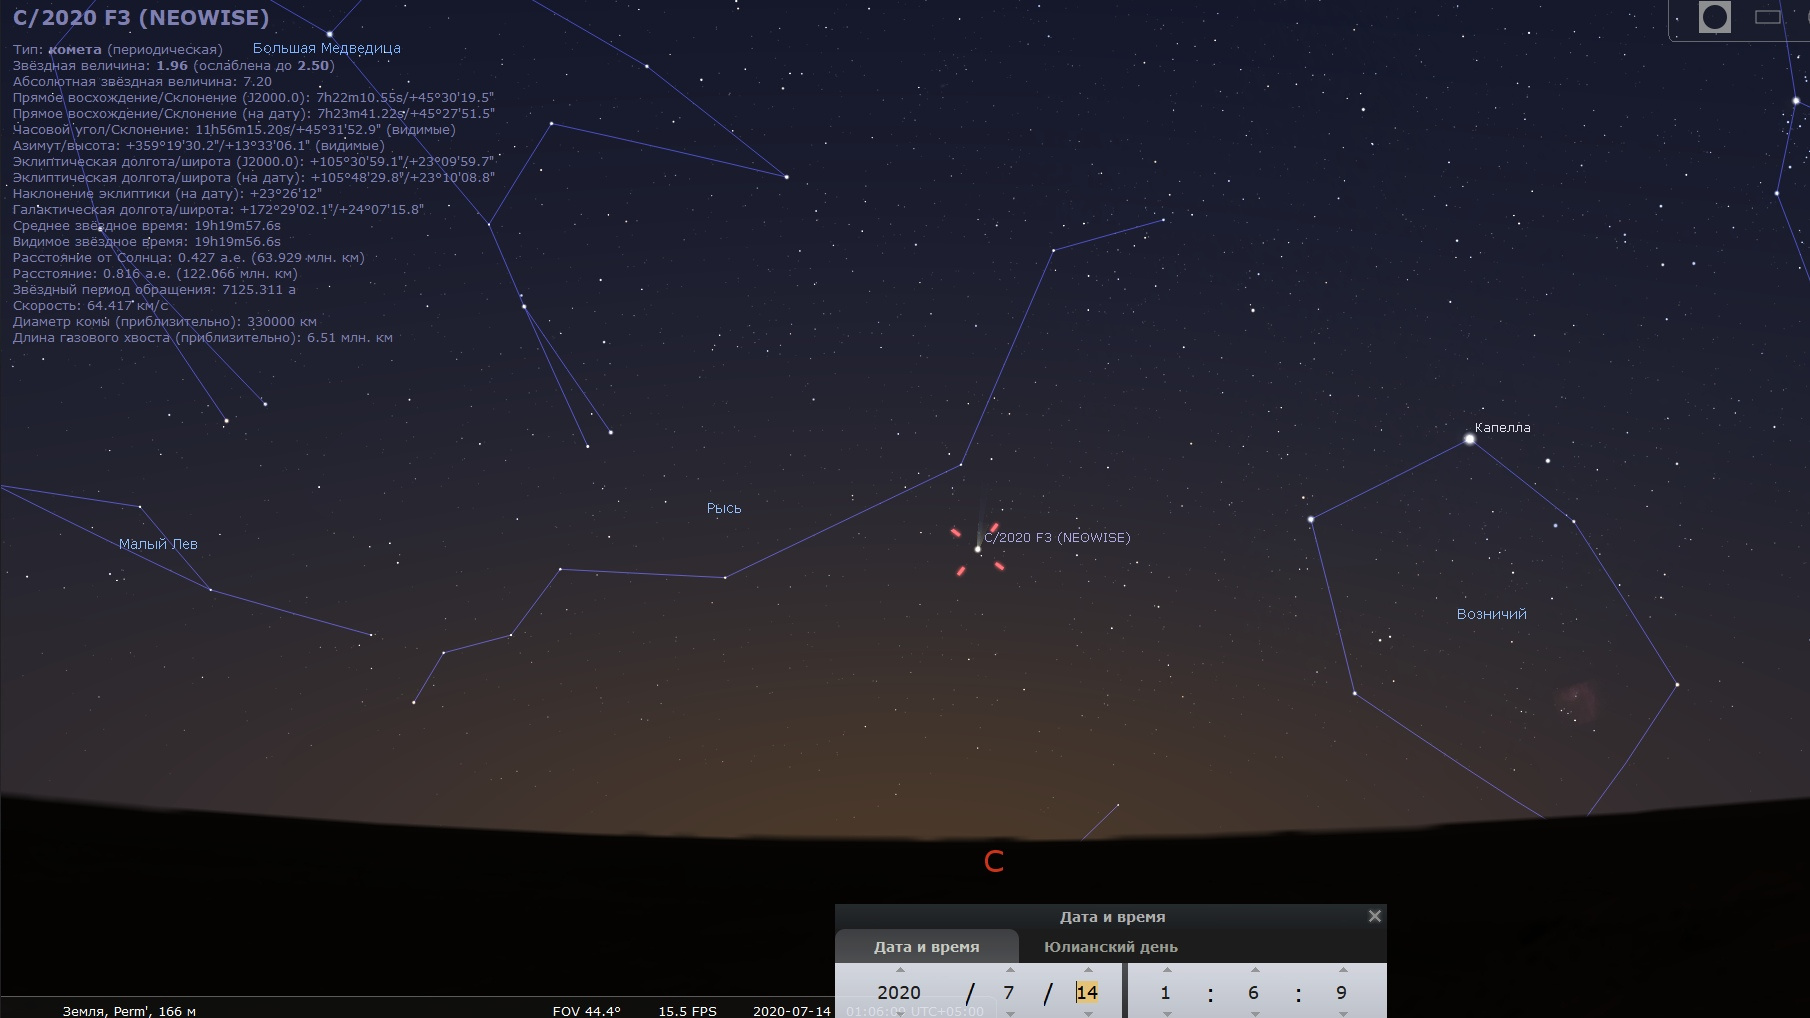The height and width of the screenshot is (1018, 1810).
Task: Click the year field showing 2020
Action: point(899,992)
